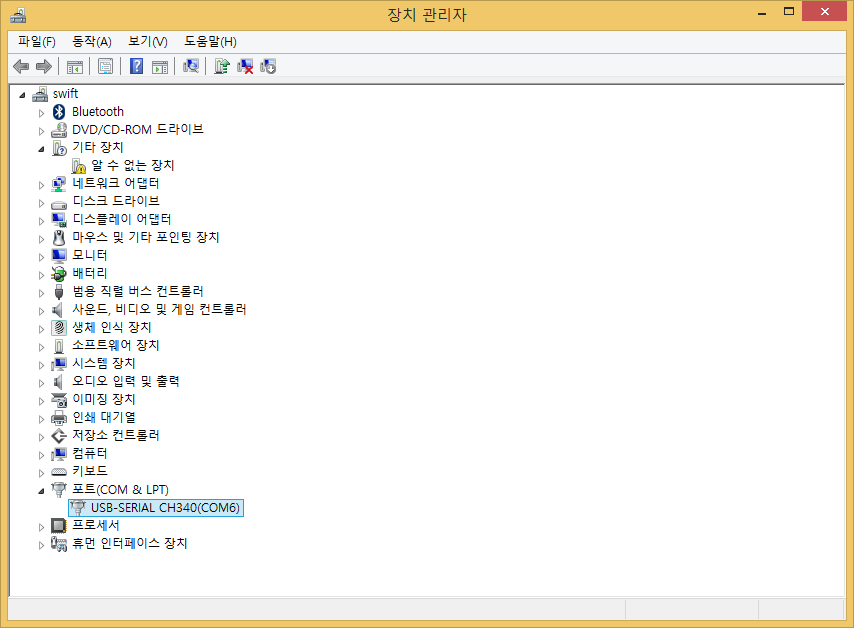Select the 모니터 label
Image resolution: width=854 pixels, height=628 pixels.
[x=90, y=255]
